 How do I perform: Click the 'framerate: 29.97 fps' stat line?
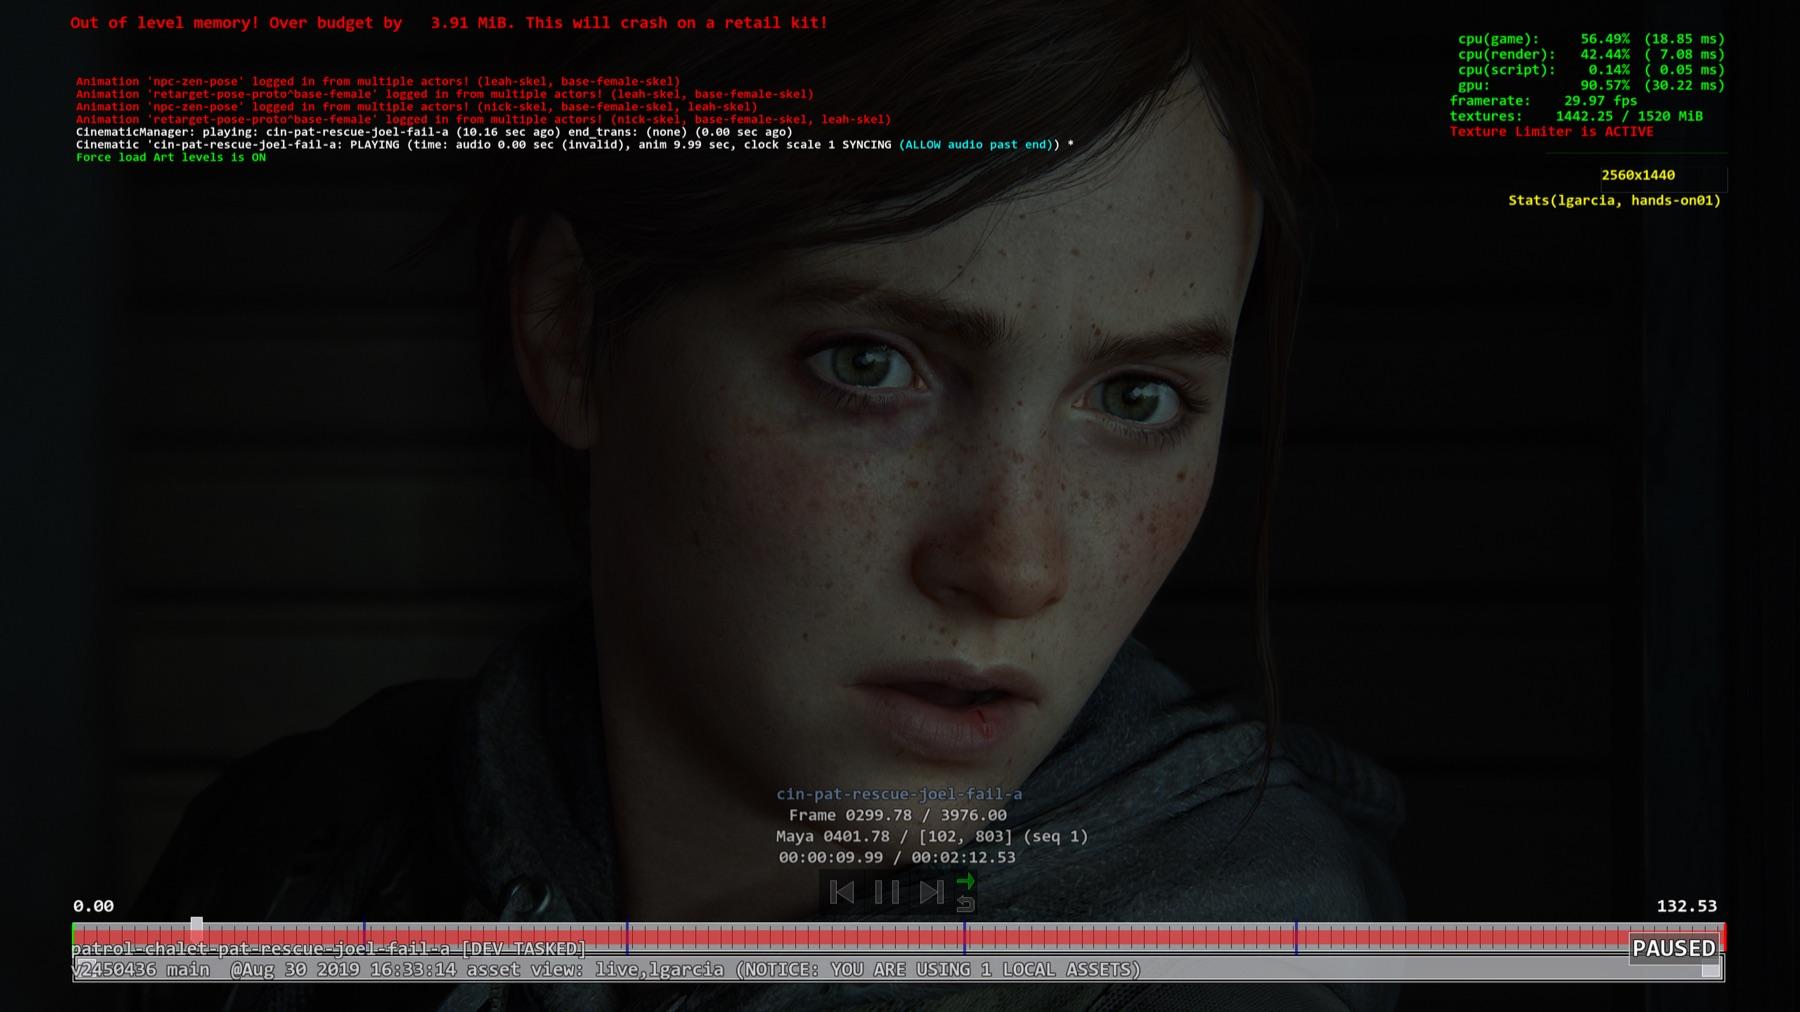(x=1543, y=100)
